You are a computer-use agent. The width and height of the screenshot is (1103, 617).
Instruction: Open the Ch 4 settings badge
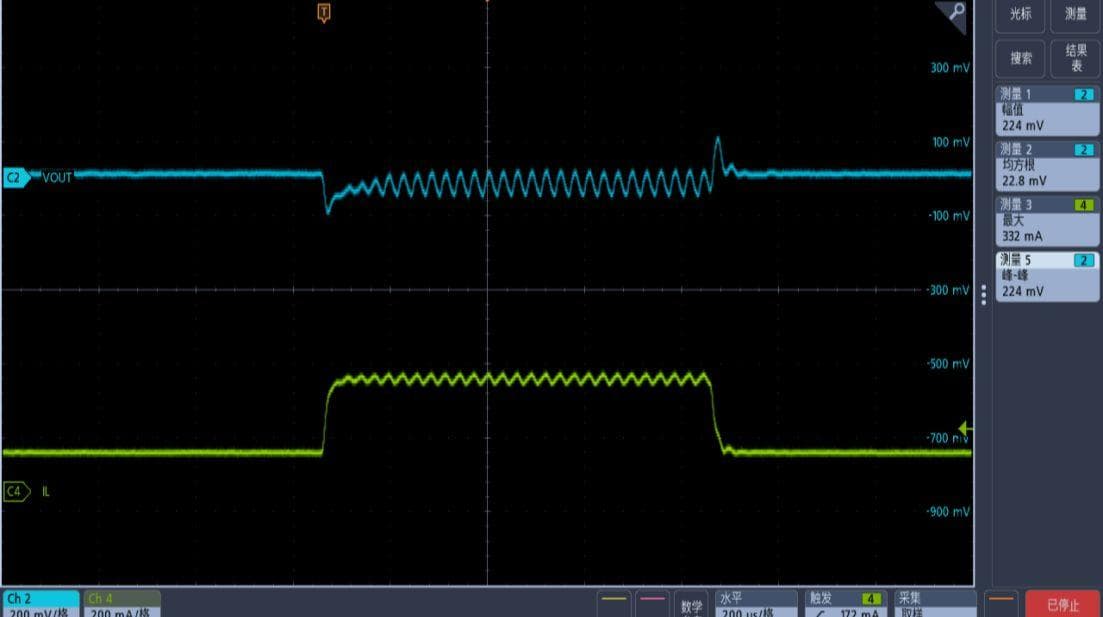pos(122,604)
